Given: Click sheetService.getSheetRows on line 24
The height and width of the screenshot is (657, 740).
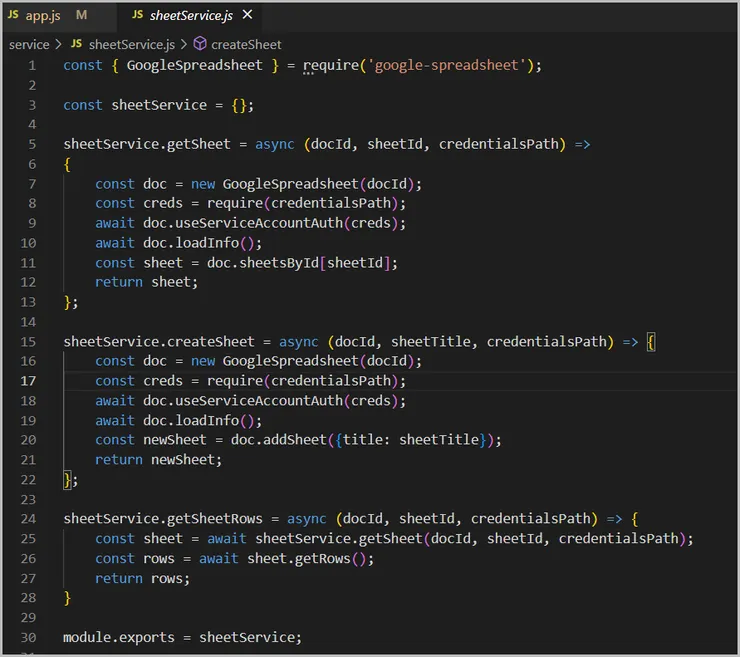Looking at the screenshot, I should click(x=163, y=519).
